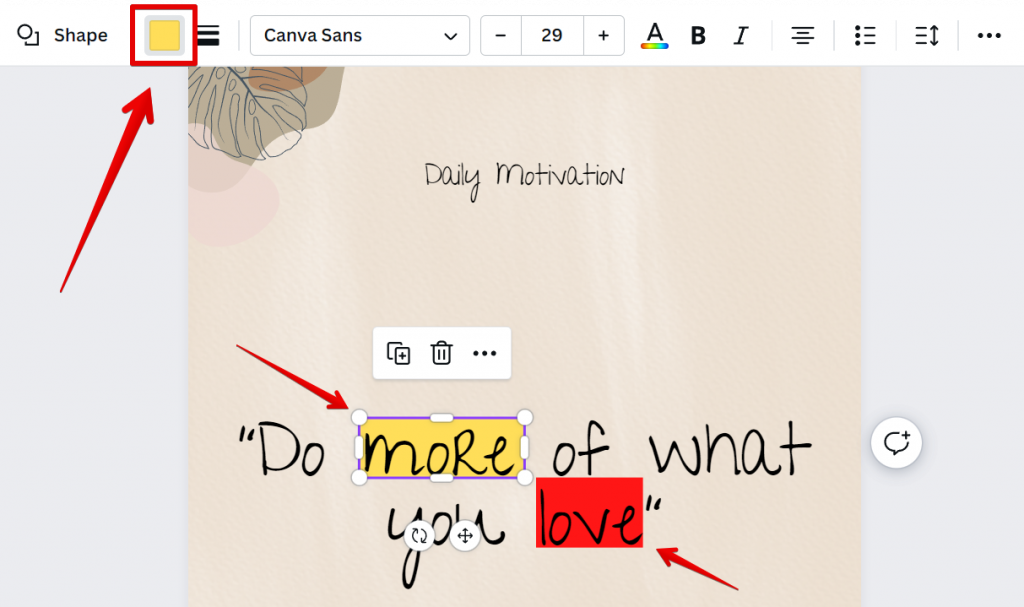Click the move handle below the selection
Image resolution: width=1024 pixels, height=607 pixels.
coord(464,535)
